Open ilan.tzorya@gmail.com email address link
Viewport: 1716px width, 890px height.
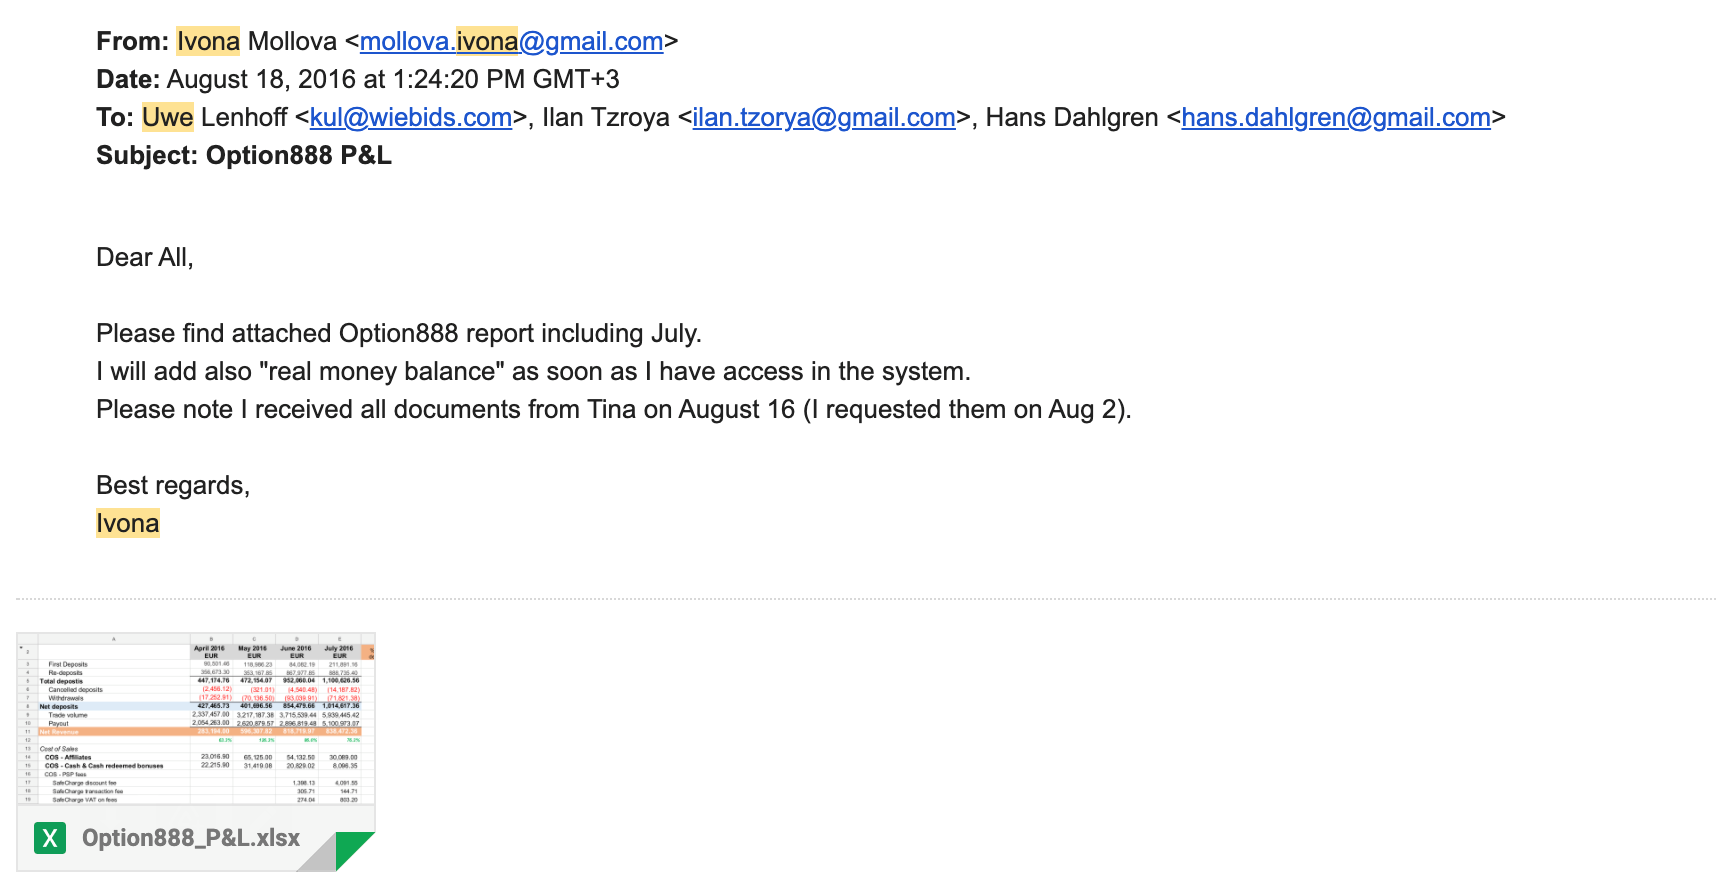[x=824, y=117]
